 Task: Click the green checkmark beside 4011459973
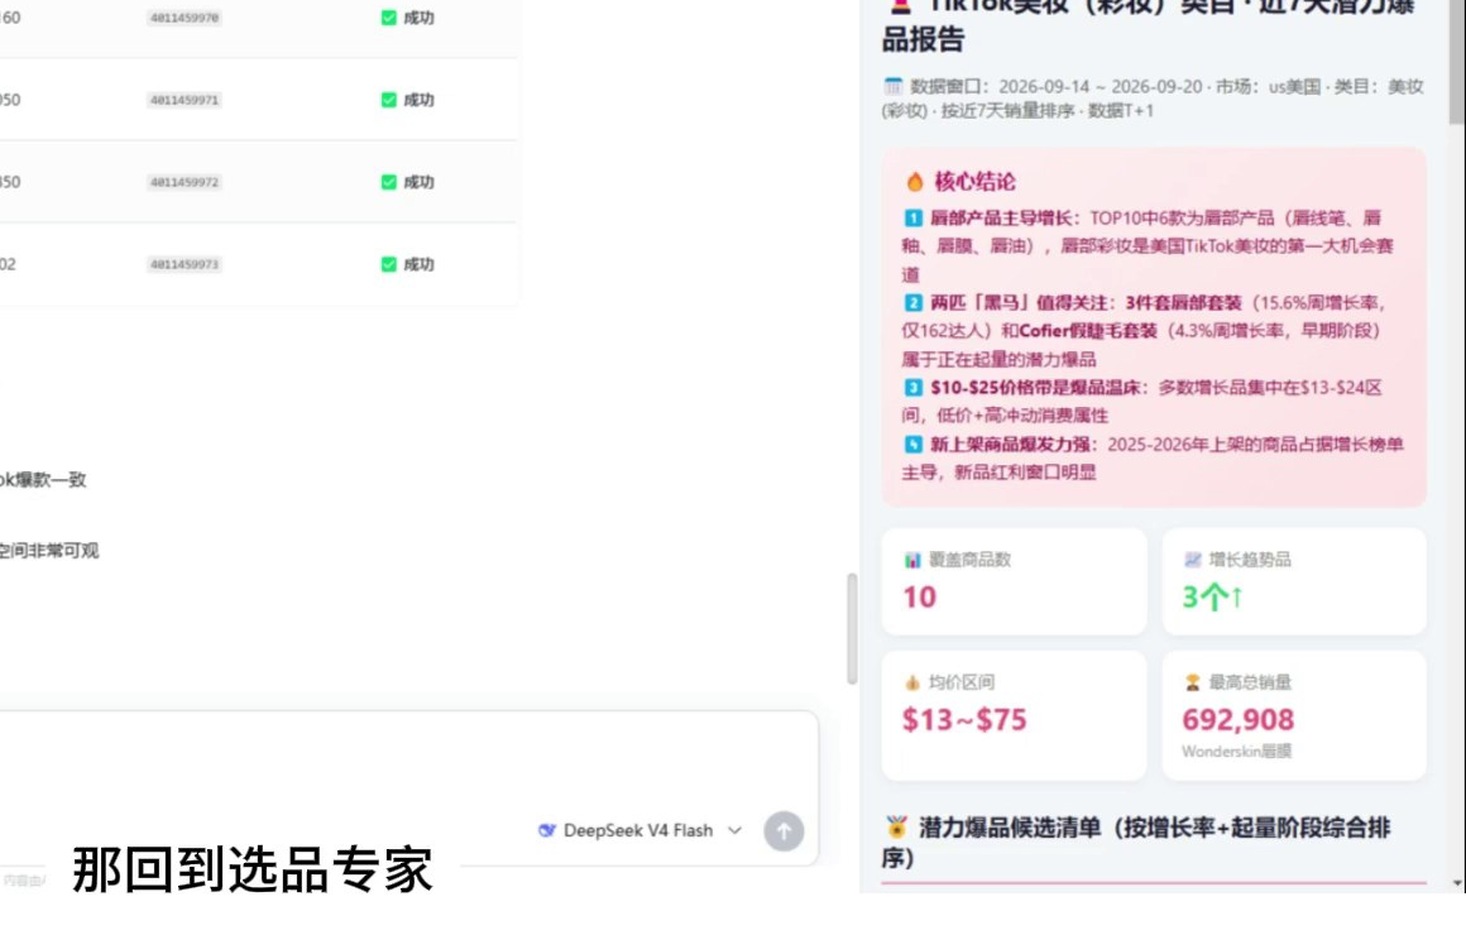pyautogui.click(x=389, y=264)
